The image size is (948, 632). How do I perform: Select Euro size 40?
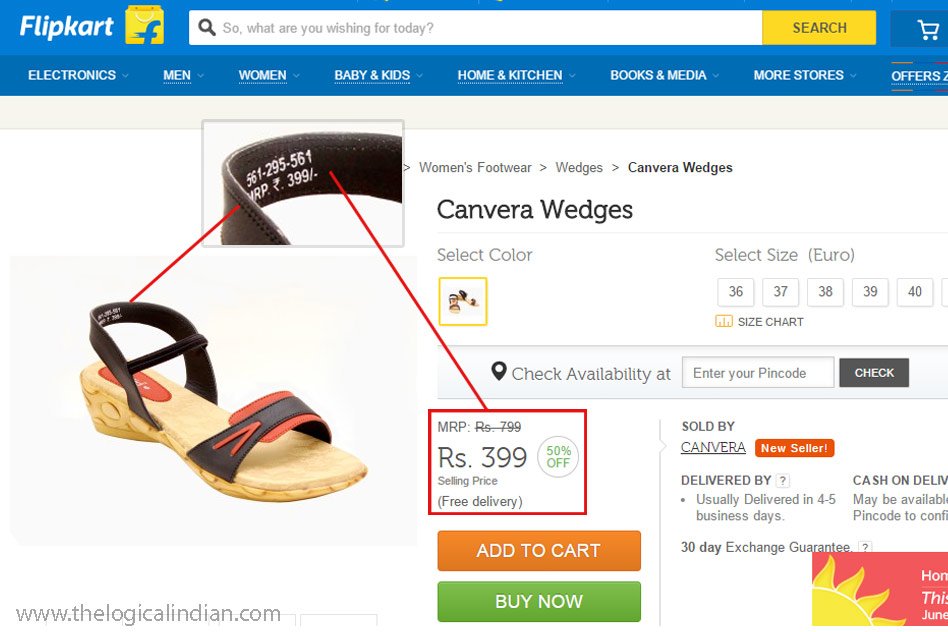tap(914, 292)
